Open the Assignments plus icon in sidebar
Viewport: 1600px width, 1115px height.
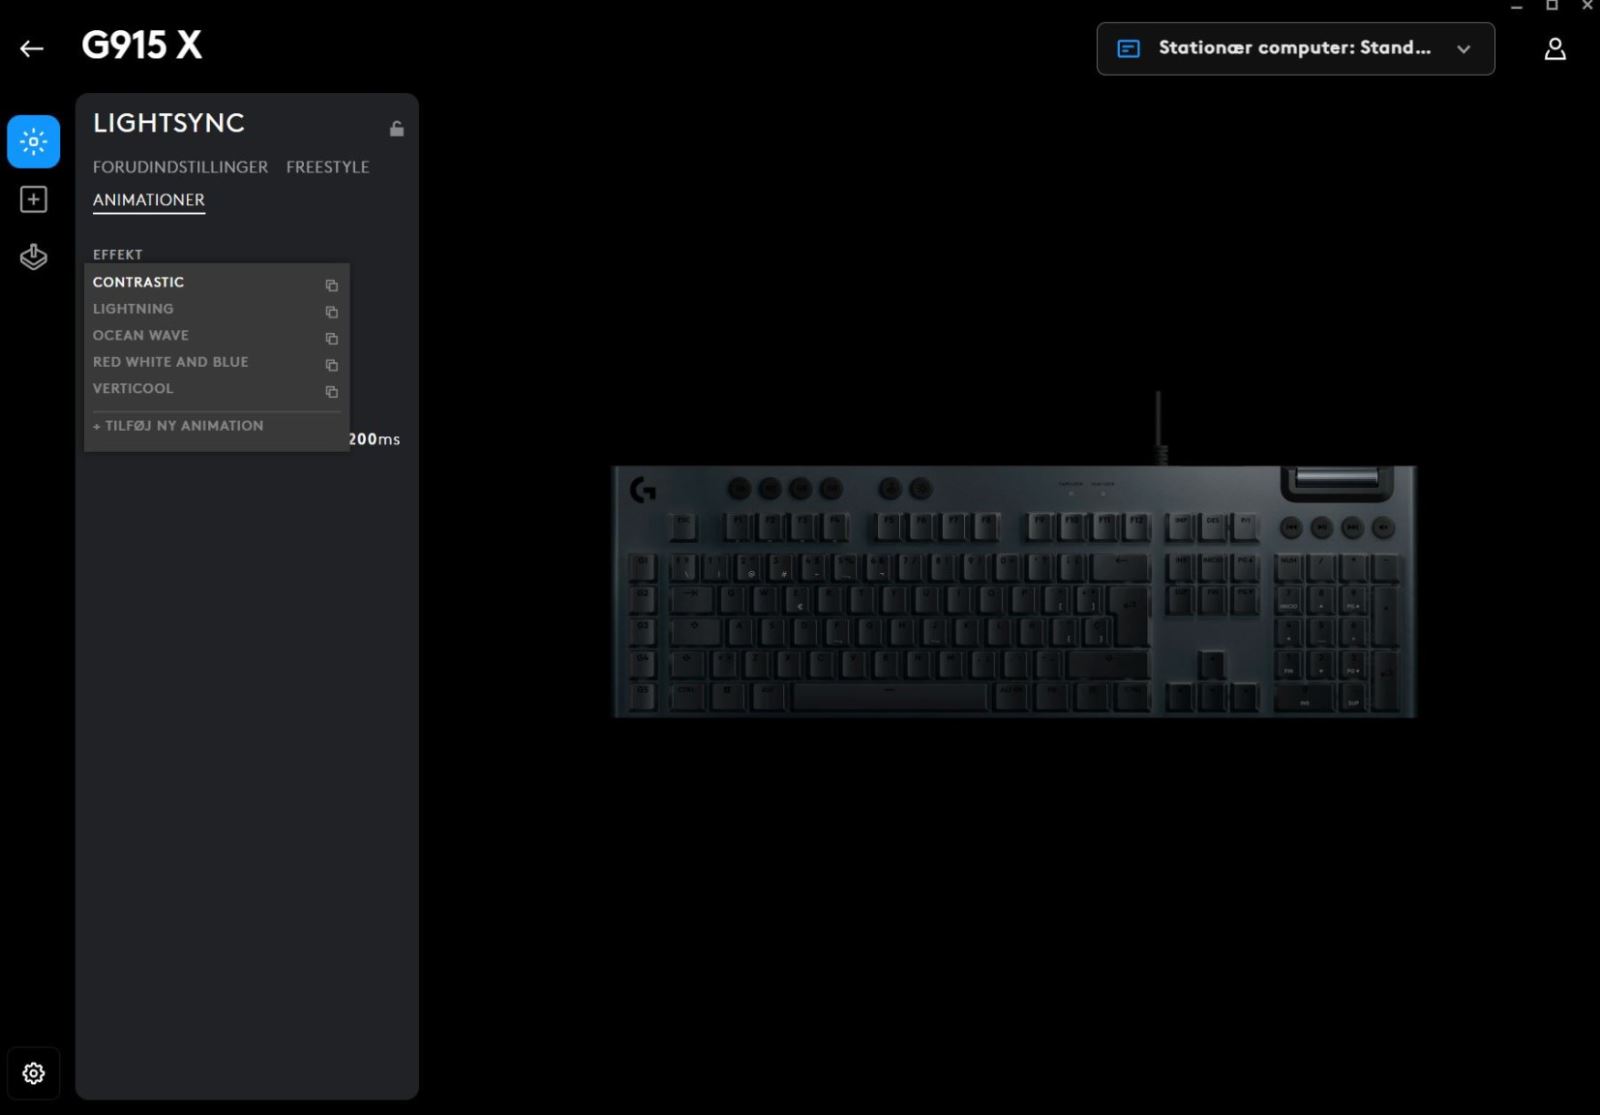33,199
